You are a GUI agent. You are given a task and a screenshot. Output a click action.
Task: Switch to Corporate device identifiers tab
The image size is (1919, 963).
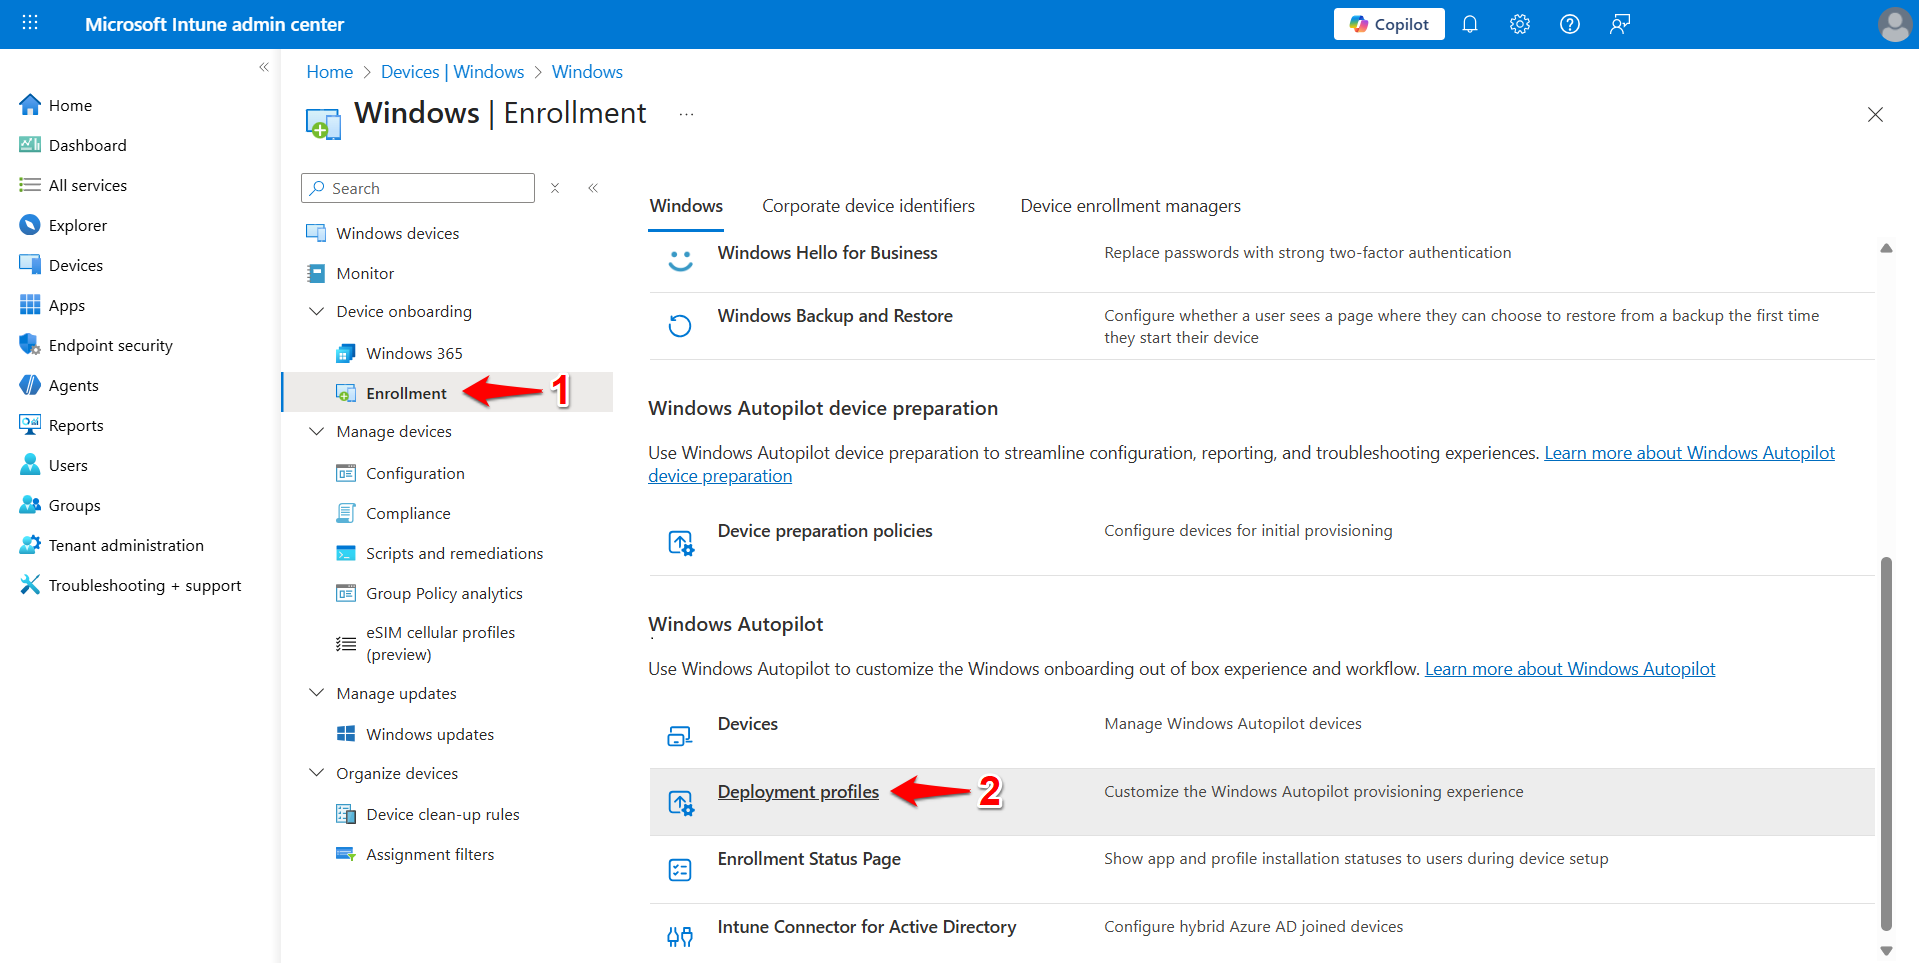pos(868,206)
